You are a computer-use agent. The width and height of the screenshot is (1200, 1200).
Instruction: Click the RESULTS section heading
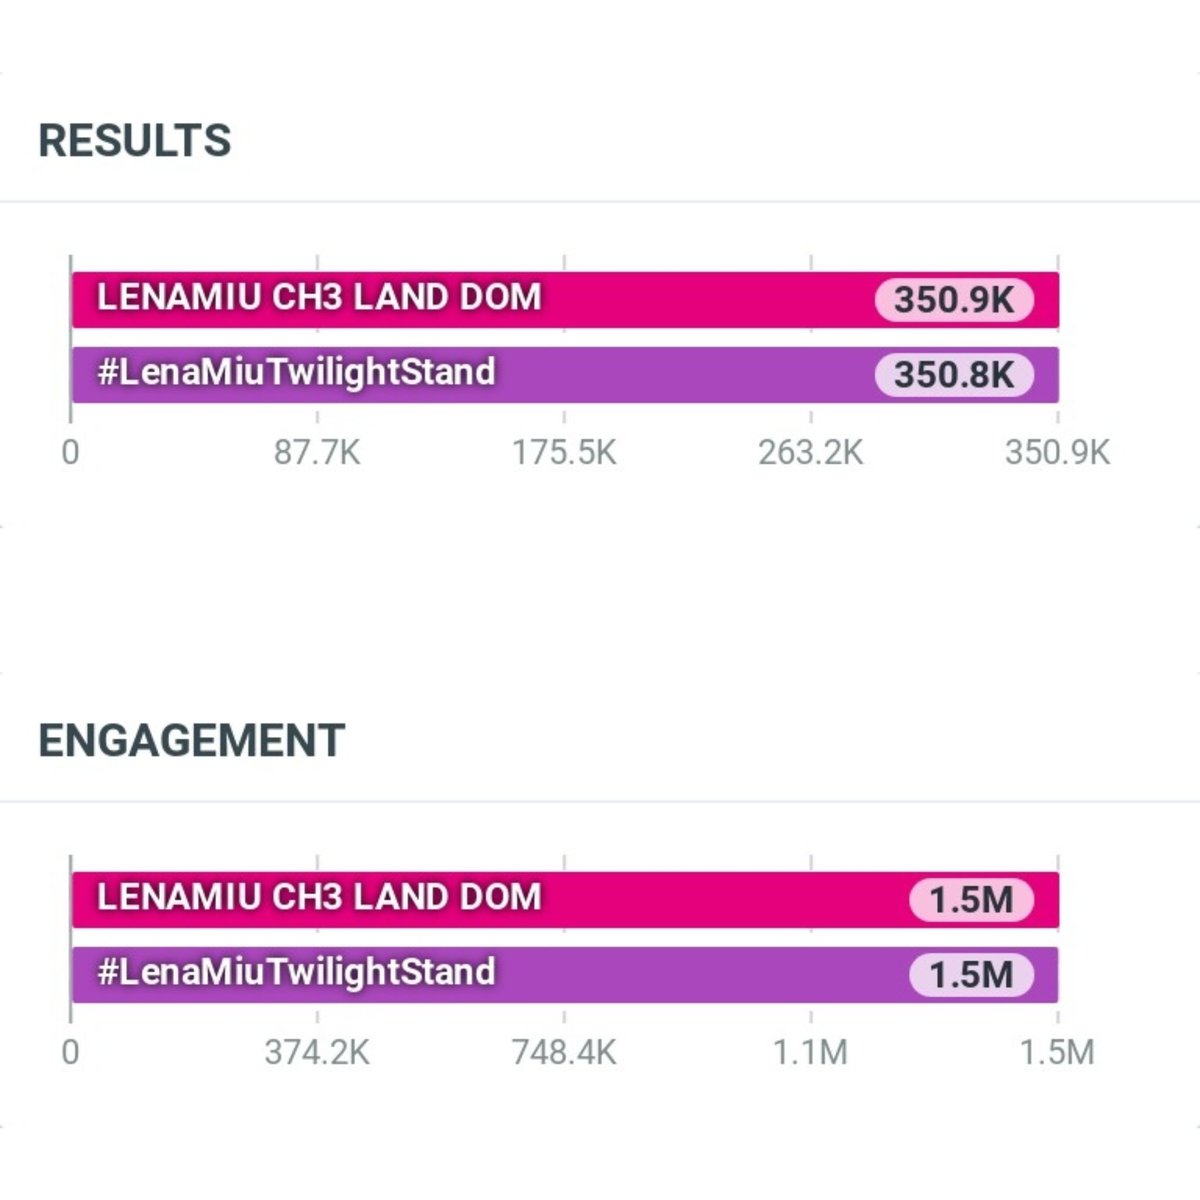click(x=135, y=140)
